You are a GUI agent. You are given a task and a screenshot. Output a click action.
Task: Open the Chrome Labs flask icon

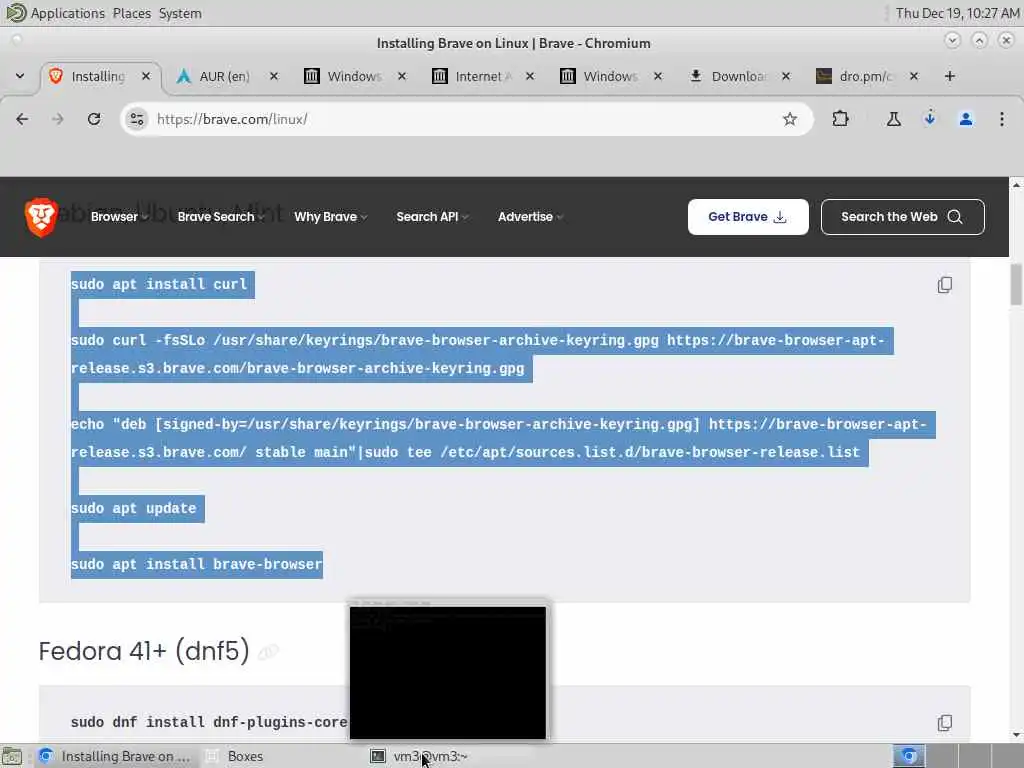(x=893, y=119)
